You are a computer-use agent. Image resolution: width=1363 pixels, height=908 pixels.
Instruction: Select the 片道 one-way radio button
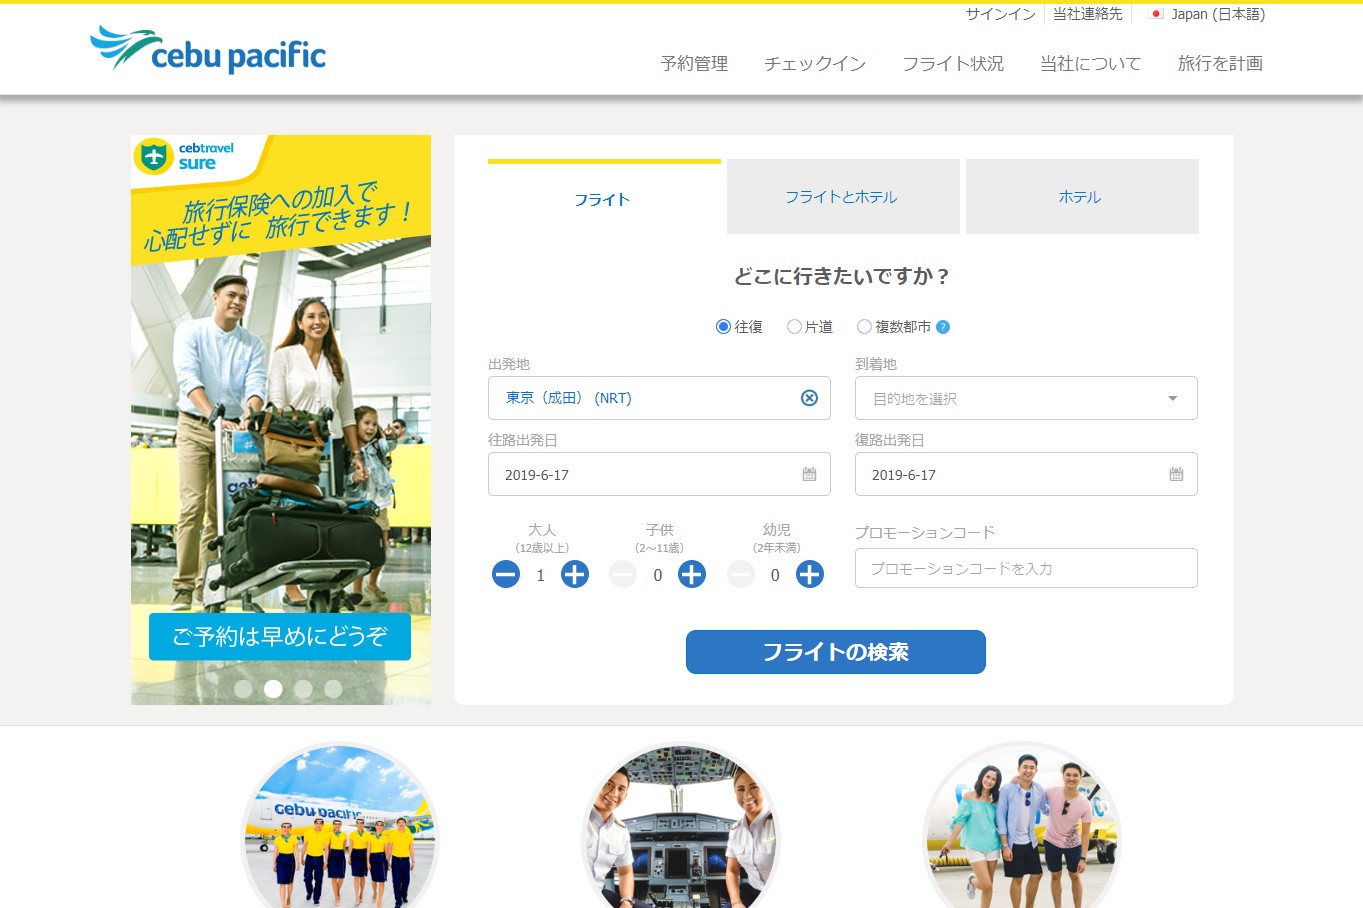coord(794,327)
